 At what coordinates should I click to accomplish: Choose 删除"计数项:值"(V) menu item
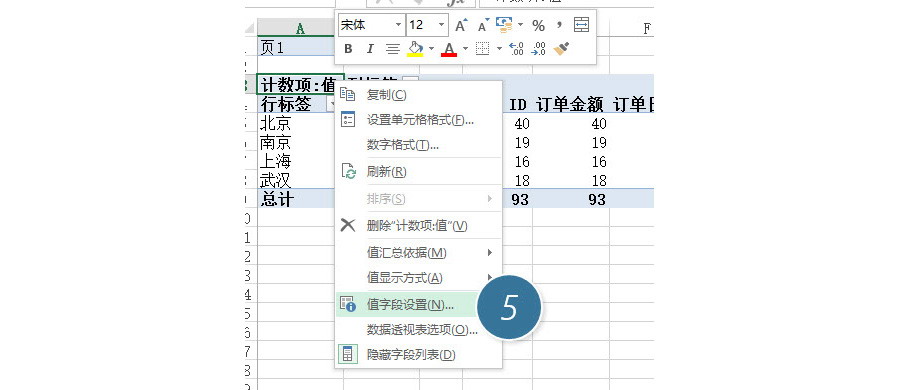418,226
